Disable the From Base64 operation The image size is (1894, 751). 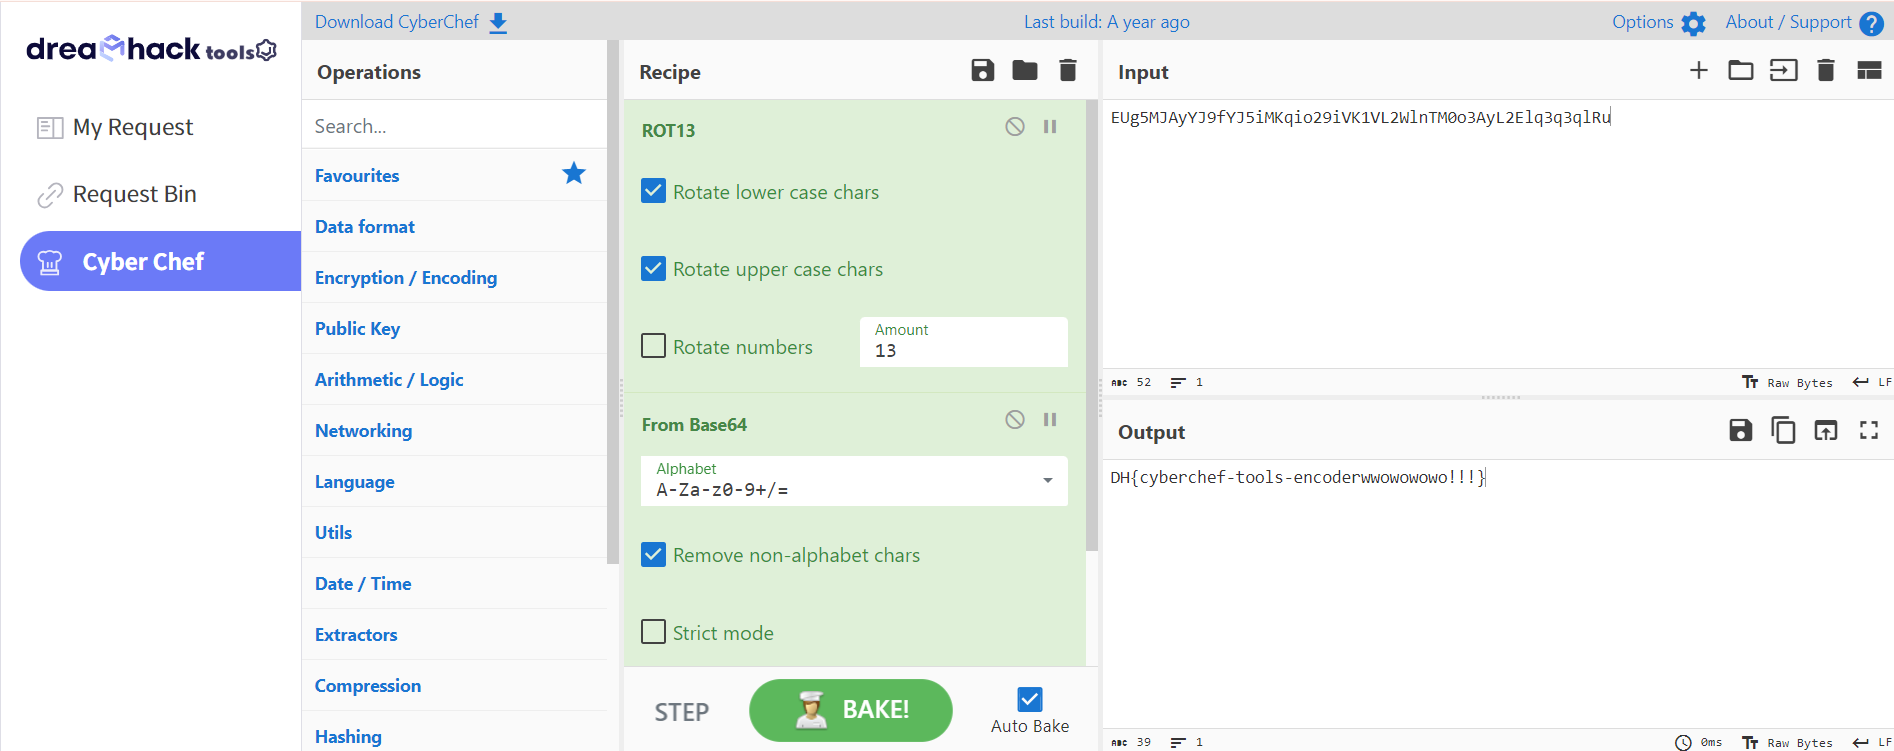(x=1015, y=419)
